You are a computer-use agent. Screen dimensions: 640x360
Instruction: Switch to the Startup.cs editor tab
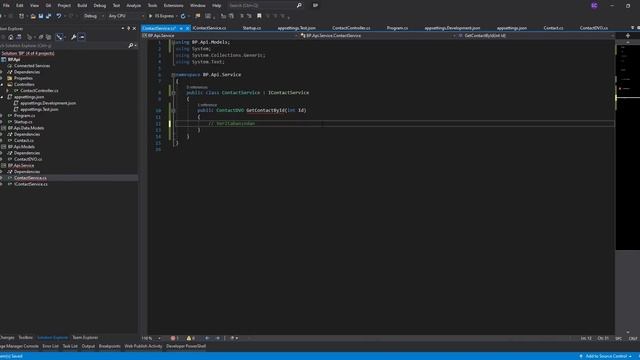click(x=251, y=28)
